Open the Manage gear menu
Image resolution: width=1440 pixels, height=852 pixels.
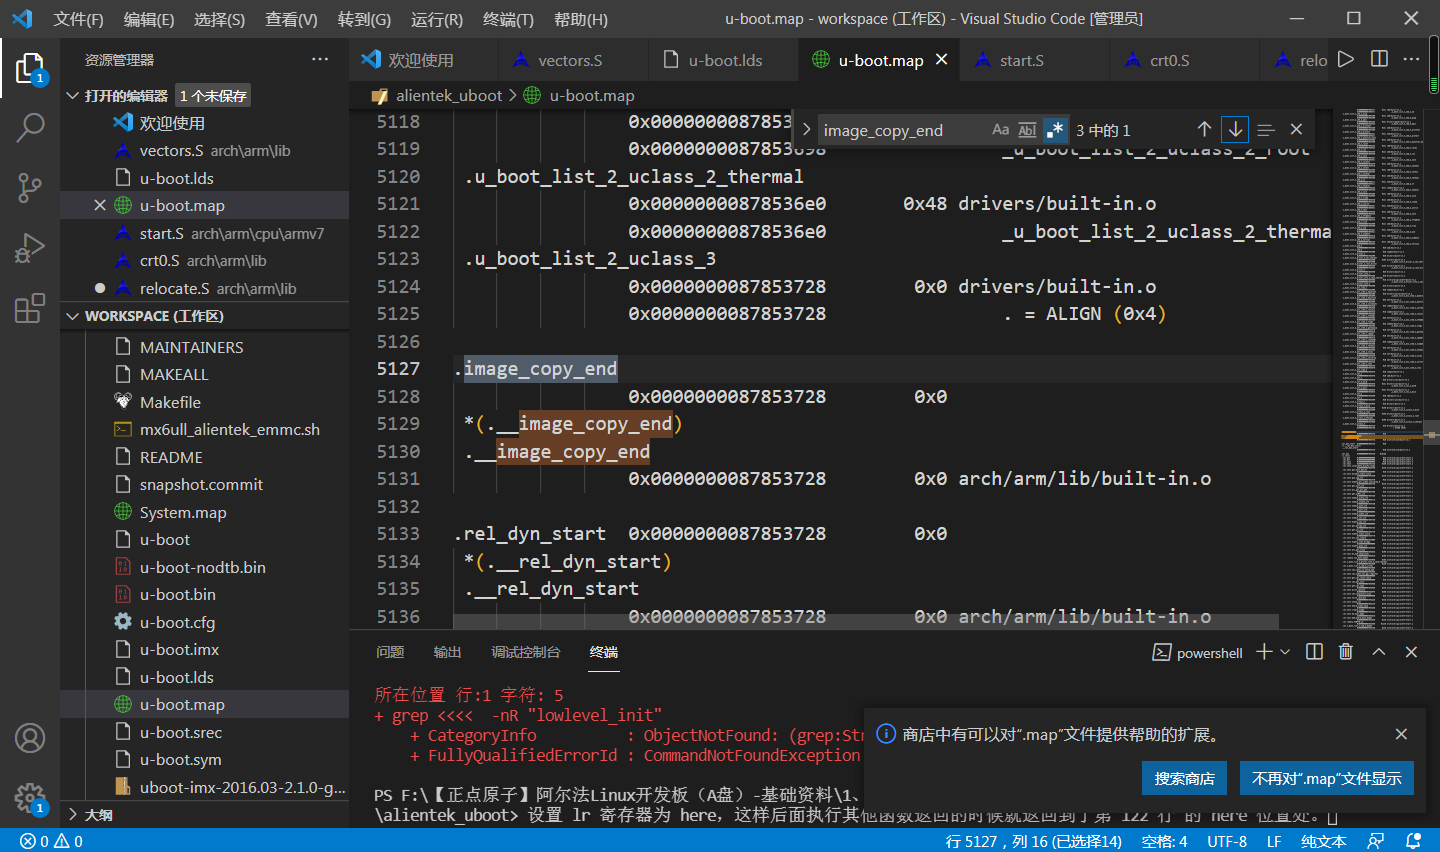(x=30, y=797)
